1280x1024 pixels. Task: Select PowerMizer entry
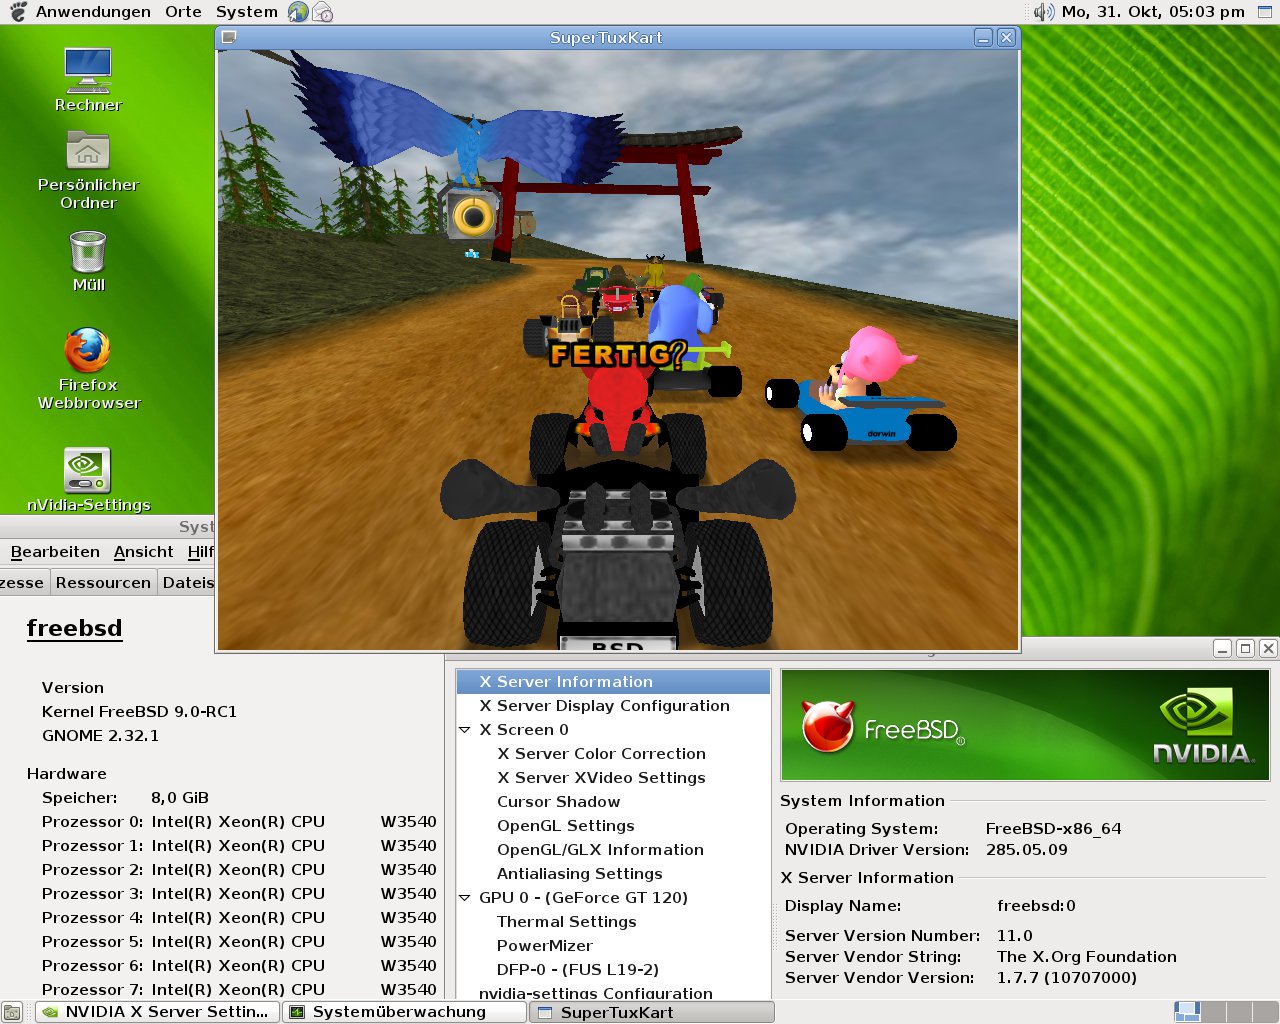point(544,946)
